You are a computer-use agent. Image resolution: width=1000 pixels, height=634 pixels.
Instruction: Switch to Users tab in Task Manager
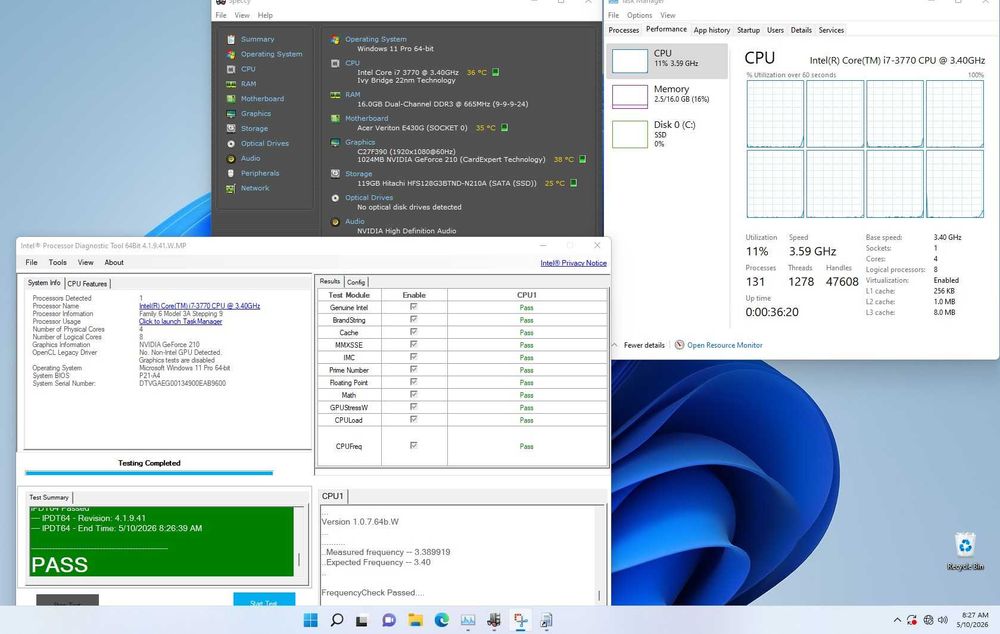775,30
